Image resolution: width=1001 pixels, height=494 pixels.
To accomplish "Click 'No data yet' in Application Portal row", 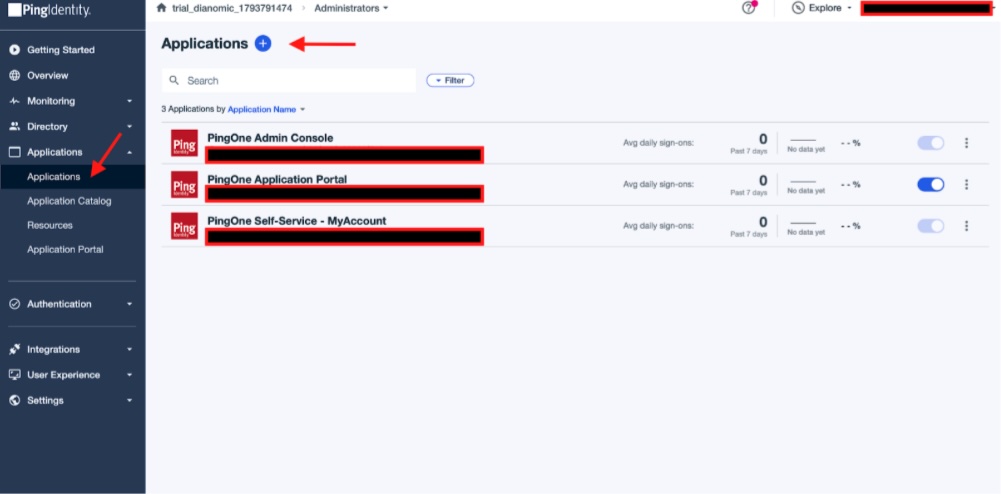I will [x=806, y=191].
